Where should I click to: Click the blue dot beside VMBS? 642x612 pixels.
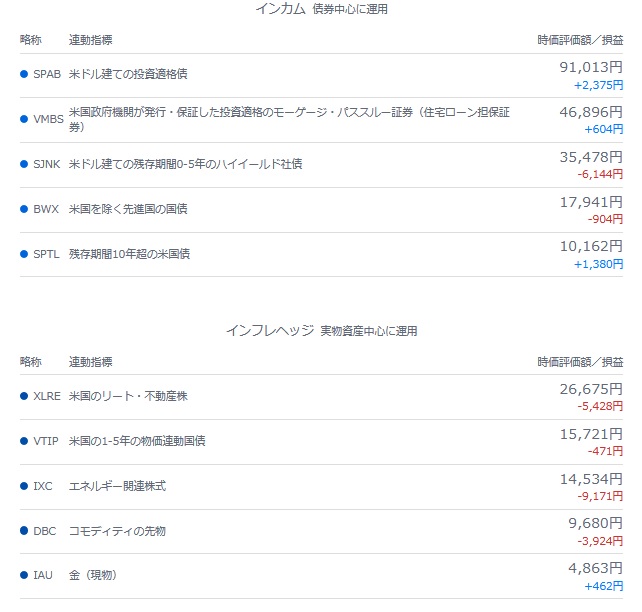tap(24, 119)
